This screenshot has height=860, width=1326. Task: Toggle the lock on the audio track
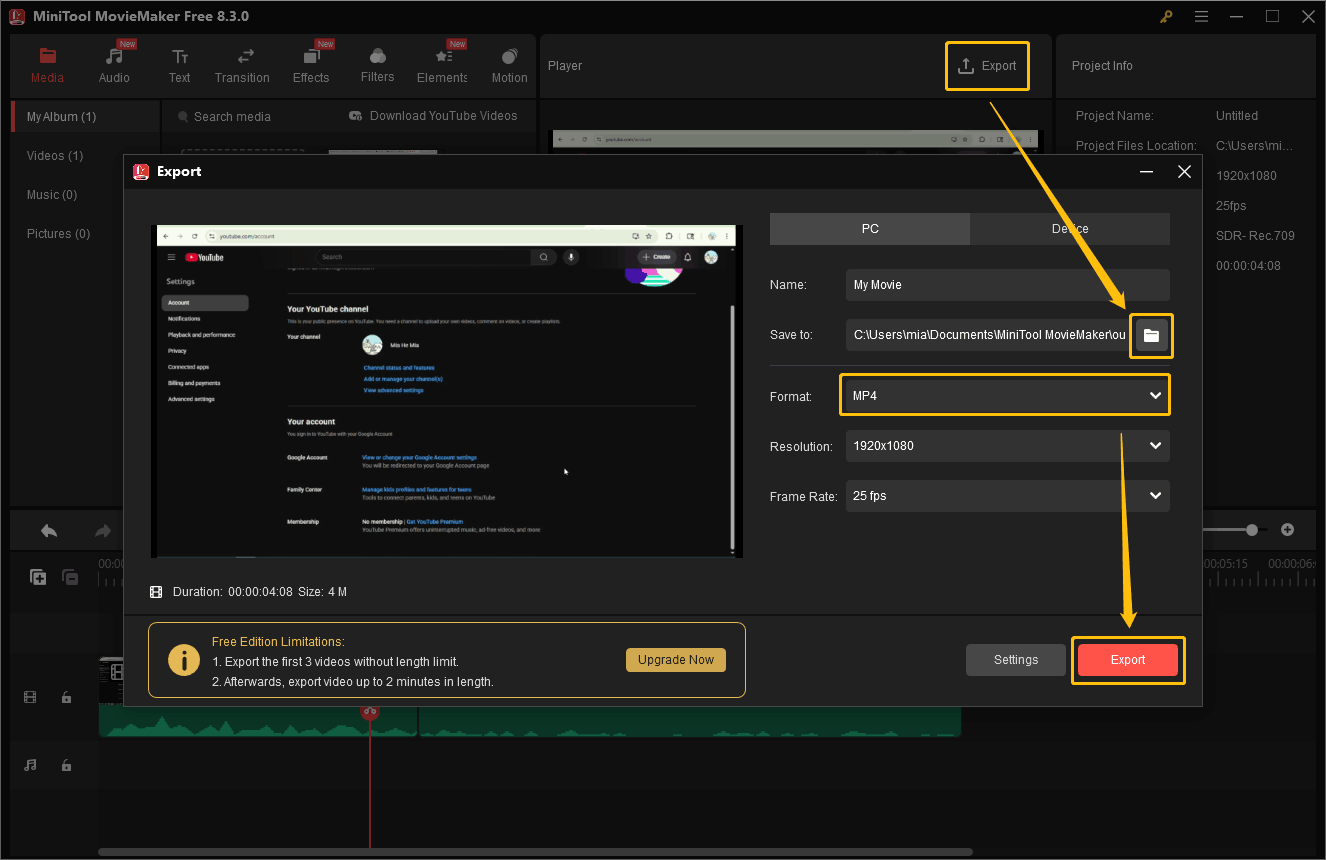(66, 765)
